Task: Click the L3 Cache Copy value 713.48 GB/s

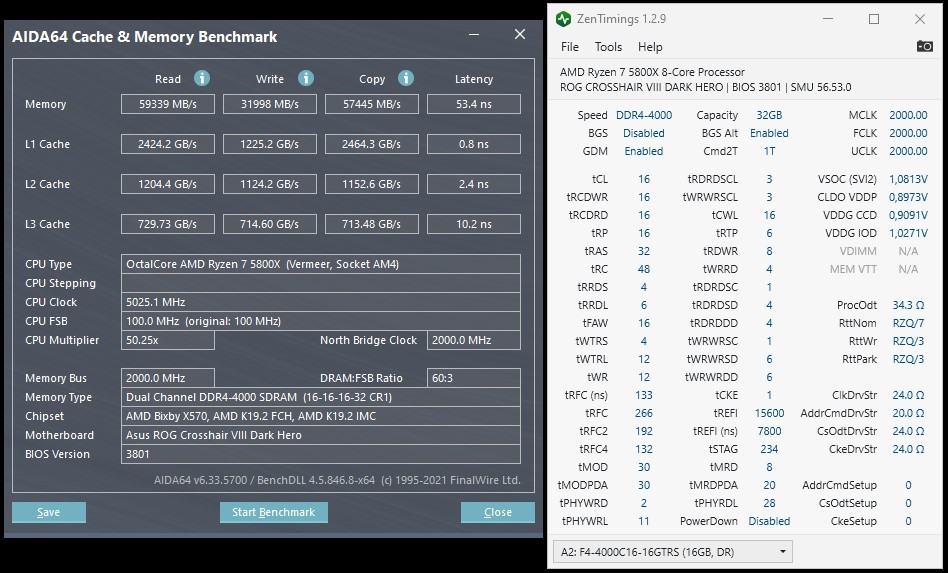Action: pos(372,224)
